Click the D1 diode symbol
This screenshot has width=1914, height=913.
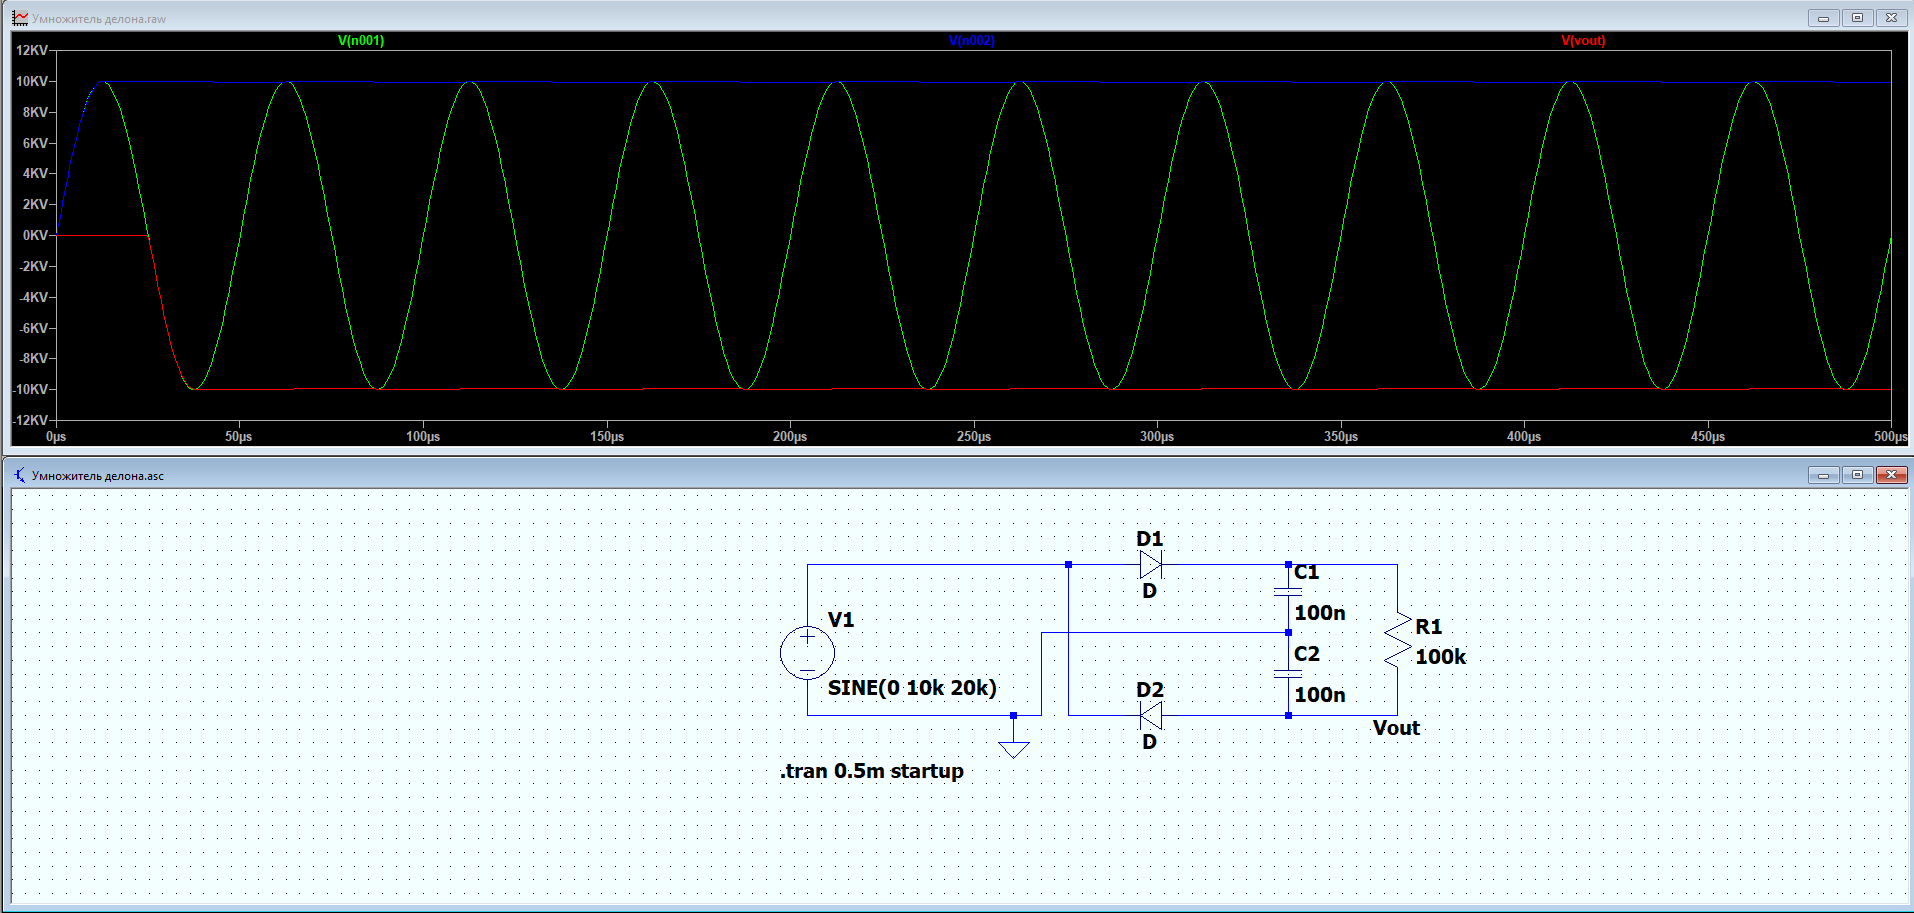pyautogui.click(x=1150, y=565)
